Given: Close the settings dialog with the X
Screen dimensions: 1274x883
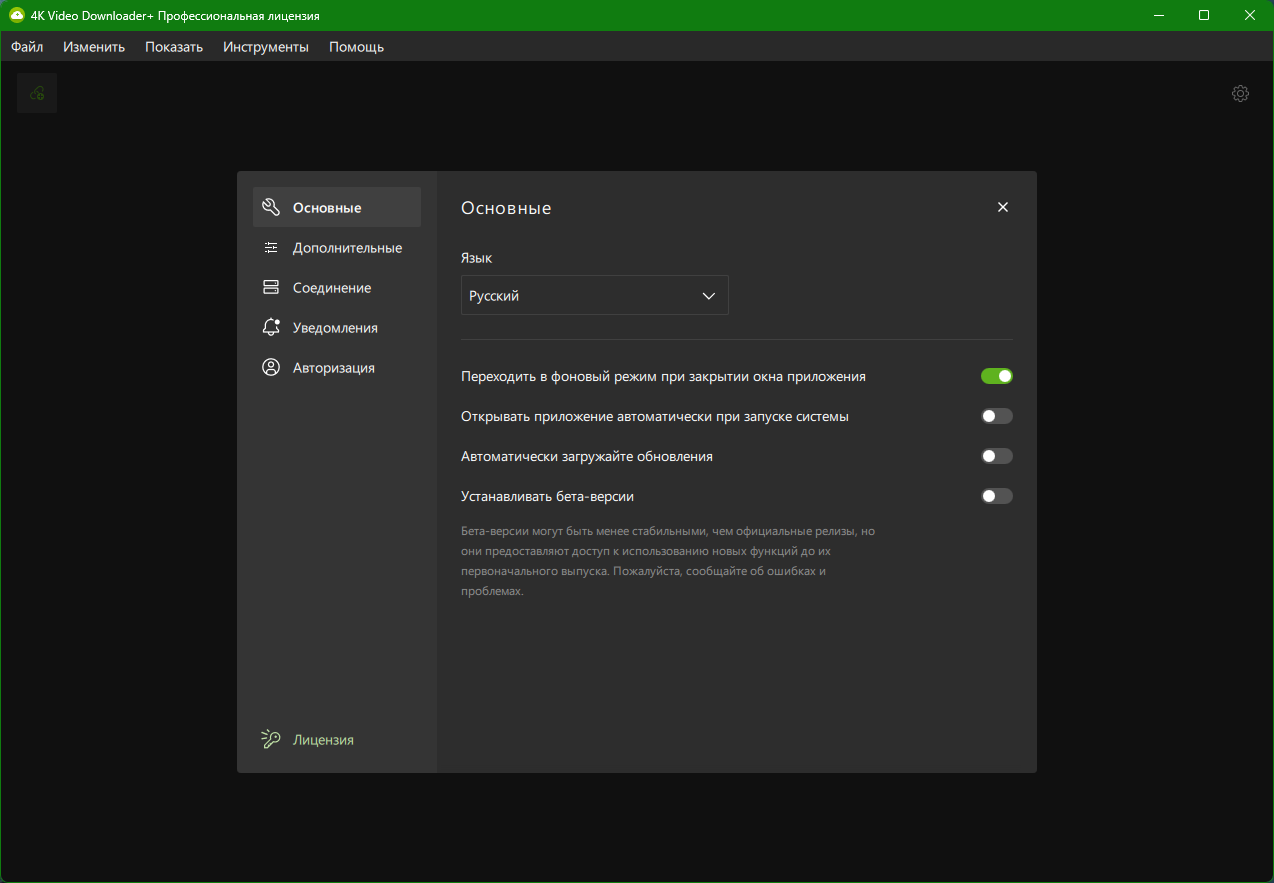Looking at the screenshot, I should 1003,207.
